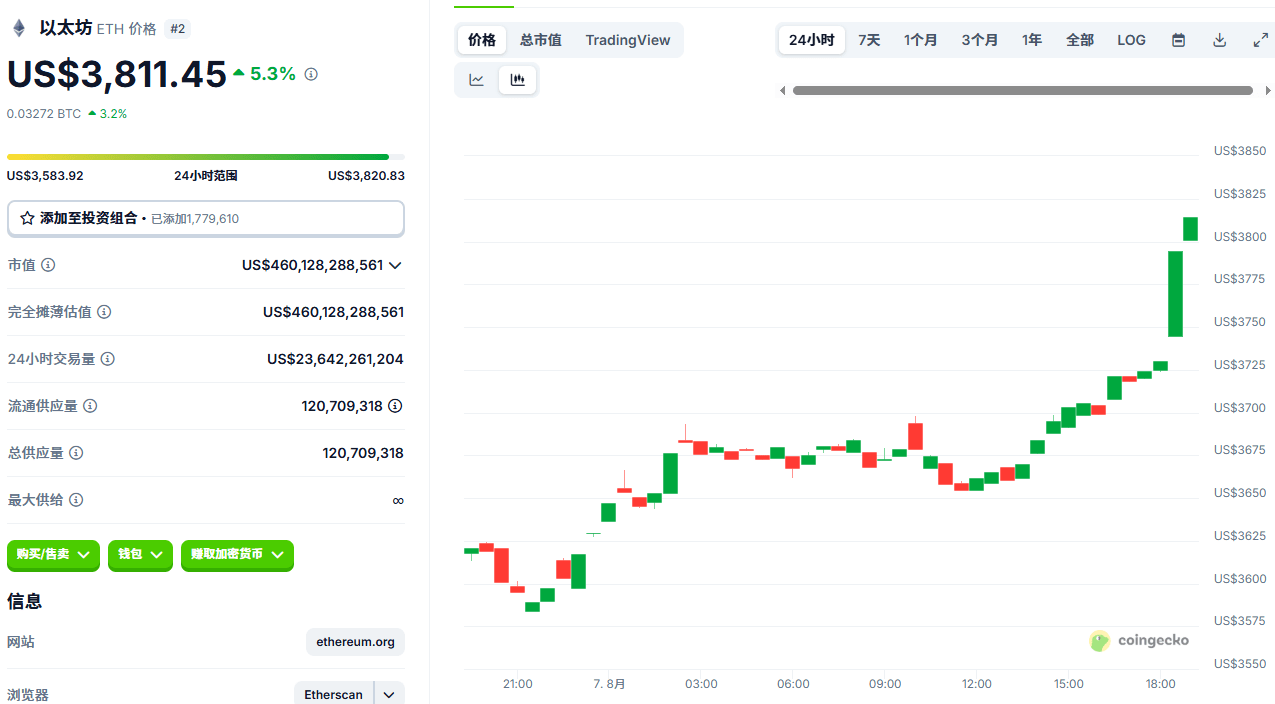Select the TradingView tab

[x=628, y=40]
